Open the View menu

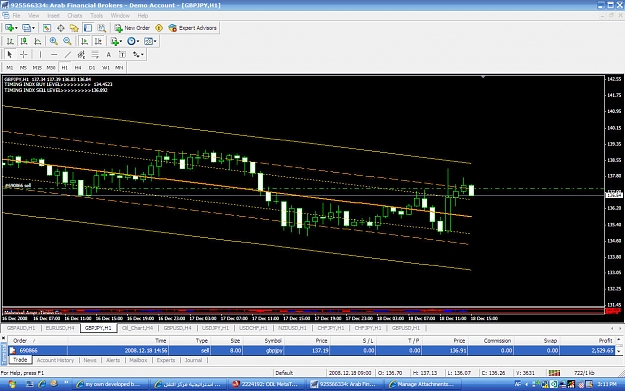click(33, 16)
